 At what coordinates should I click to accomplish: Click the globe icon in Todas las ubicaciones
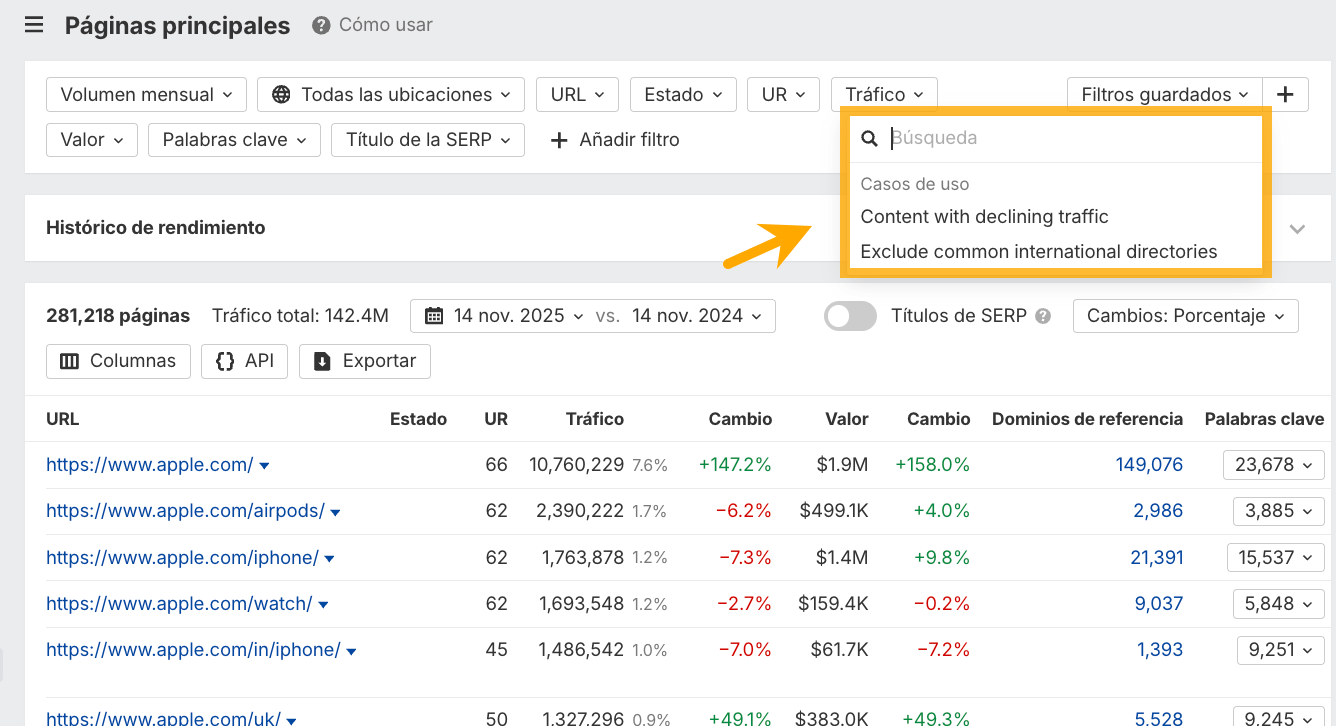(283, 94)
